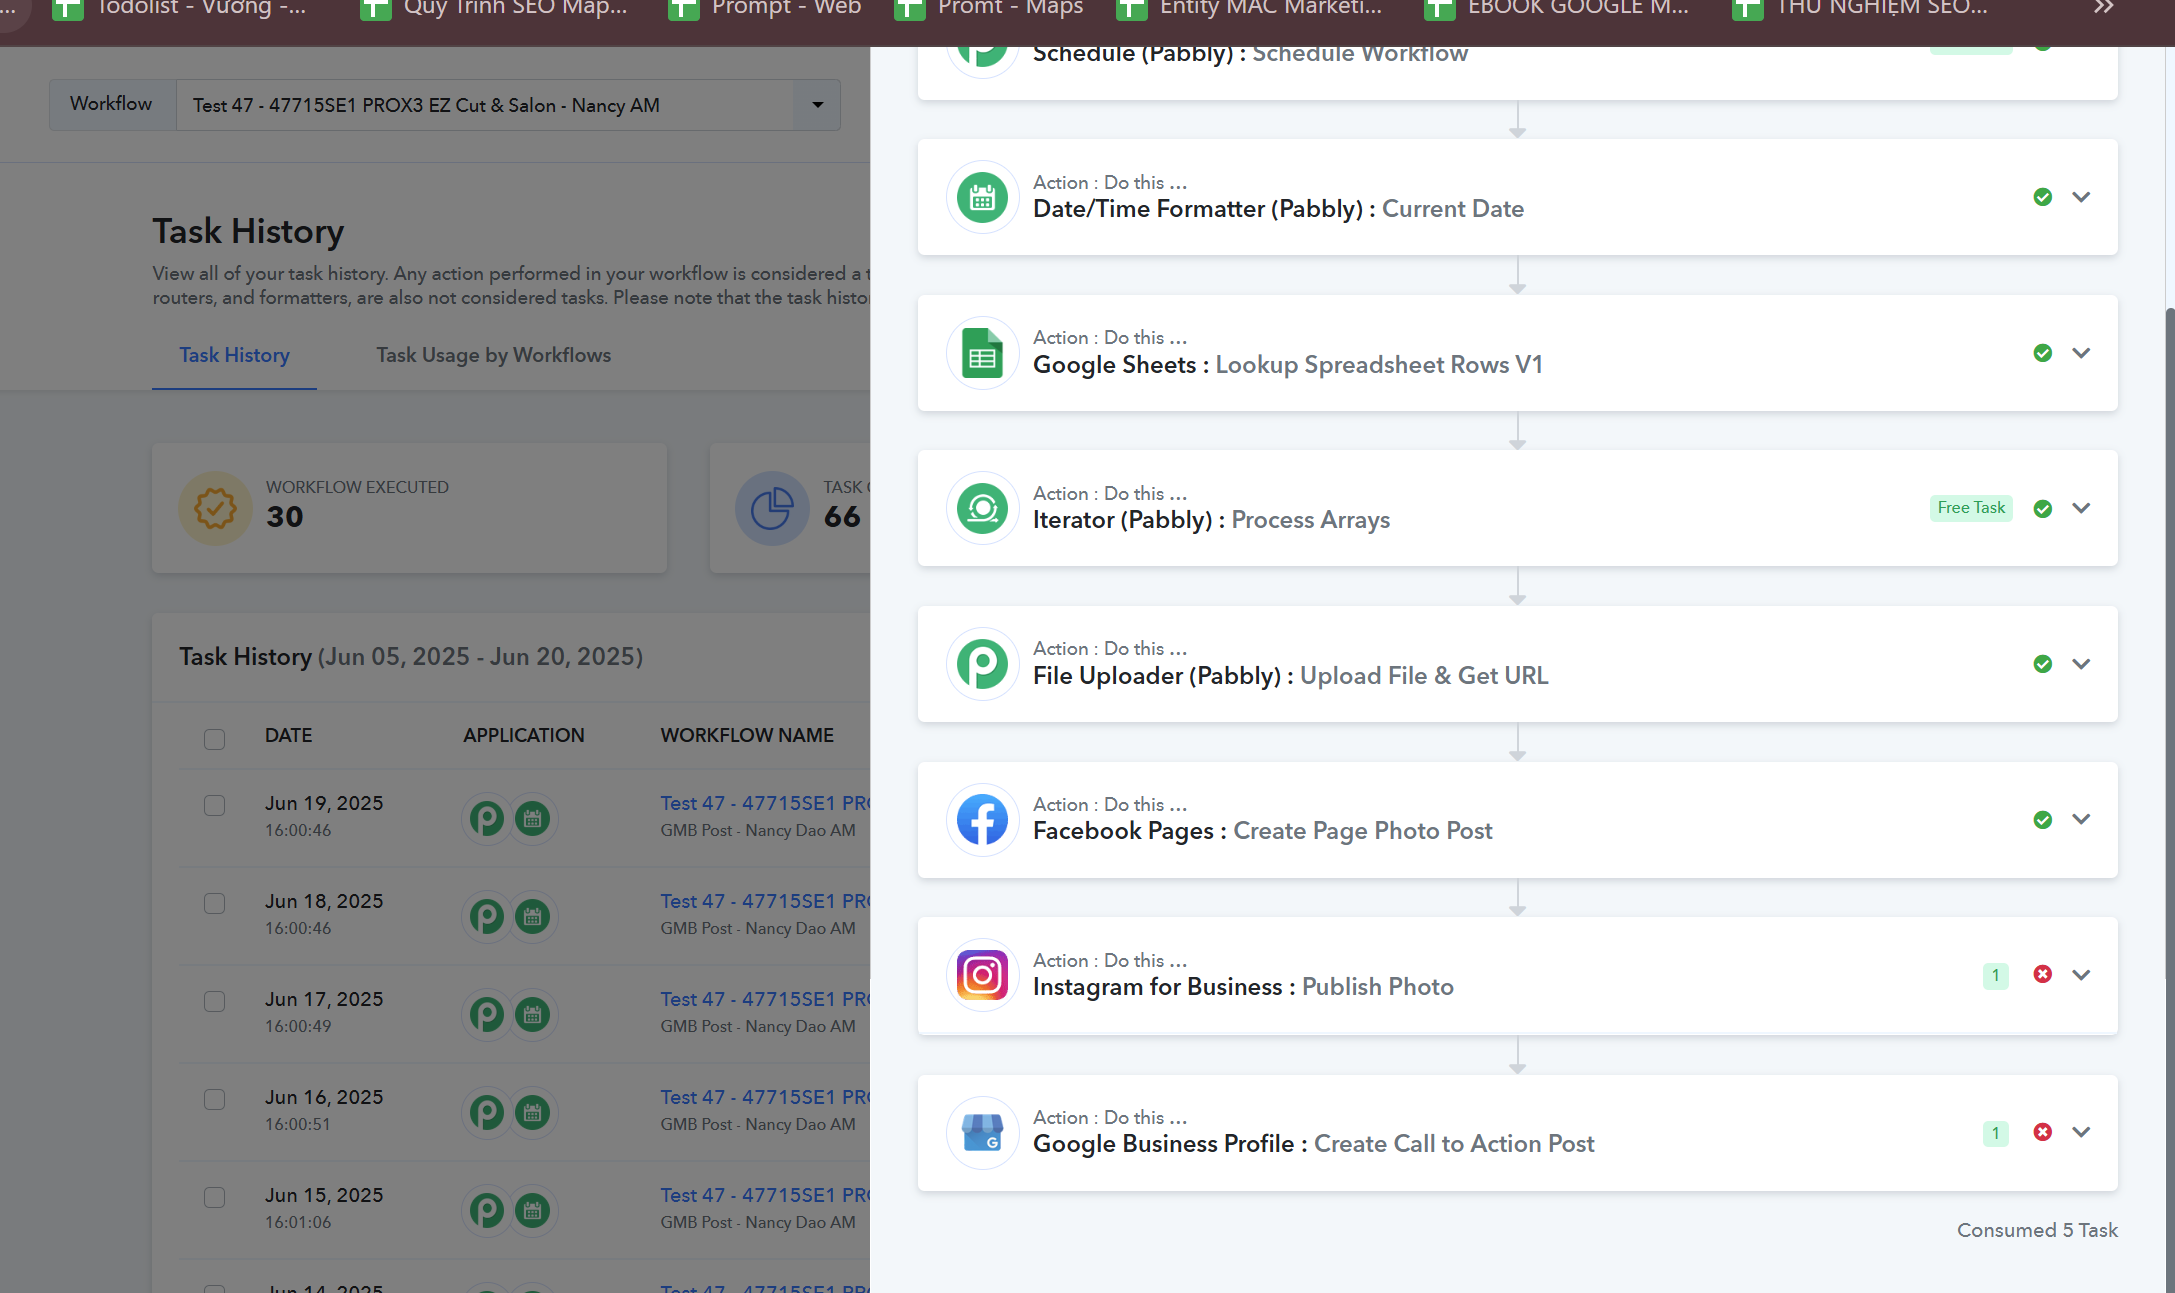
Task: Check the Jun 16, 2025 row checkbox
Action: (214, 1099)
